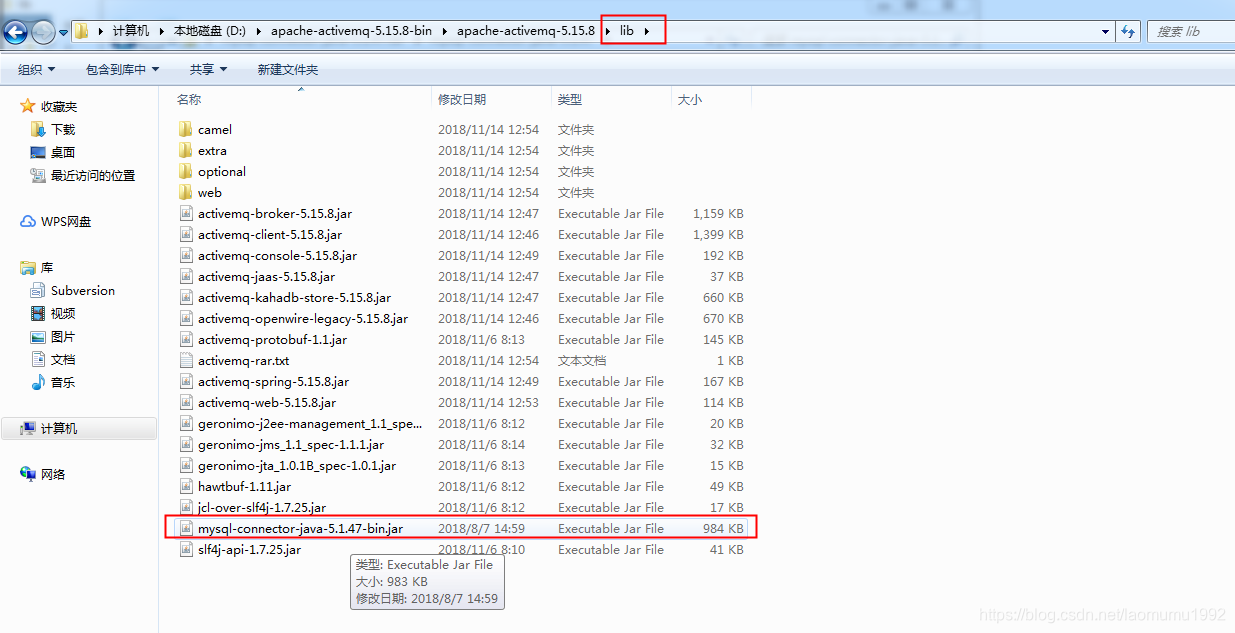Expand the arrow after lib breadcrumb
Viewport: 1235px width, 633px height.
tap(647, 31)
